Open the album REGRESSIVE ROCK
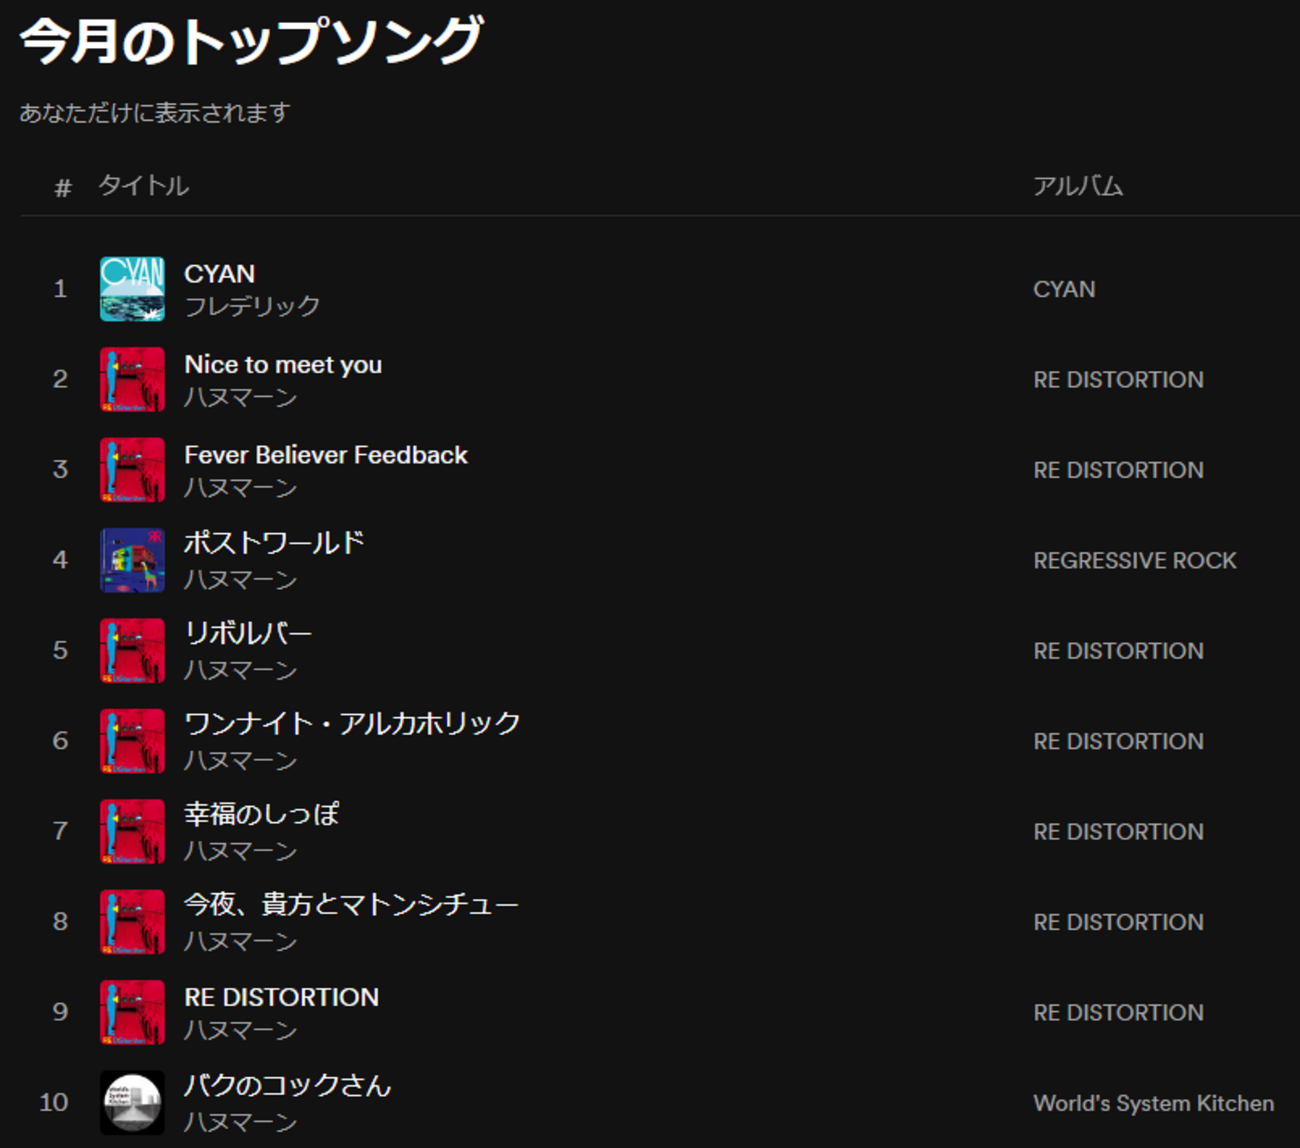 (x=1134, y=560)
